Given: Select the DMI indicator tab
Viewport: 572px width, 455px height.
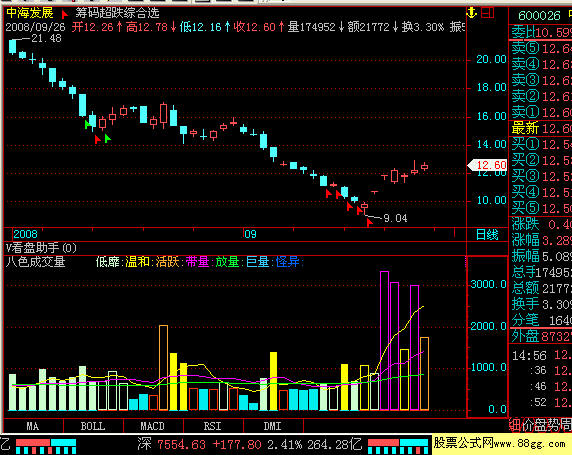Looking at the screenshot, I should [x=273, y=426].
